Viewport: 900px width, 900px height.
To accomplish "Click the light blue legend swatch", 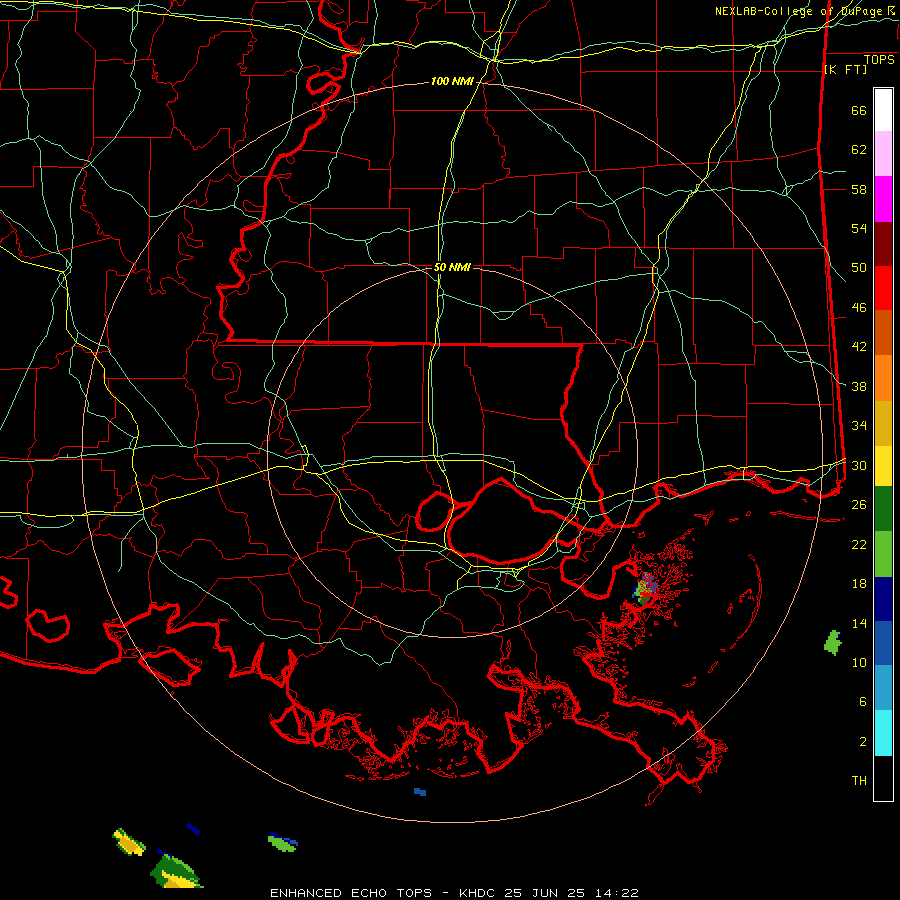I will point(883,688).
